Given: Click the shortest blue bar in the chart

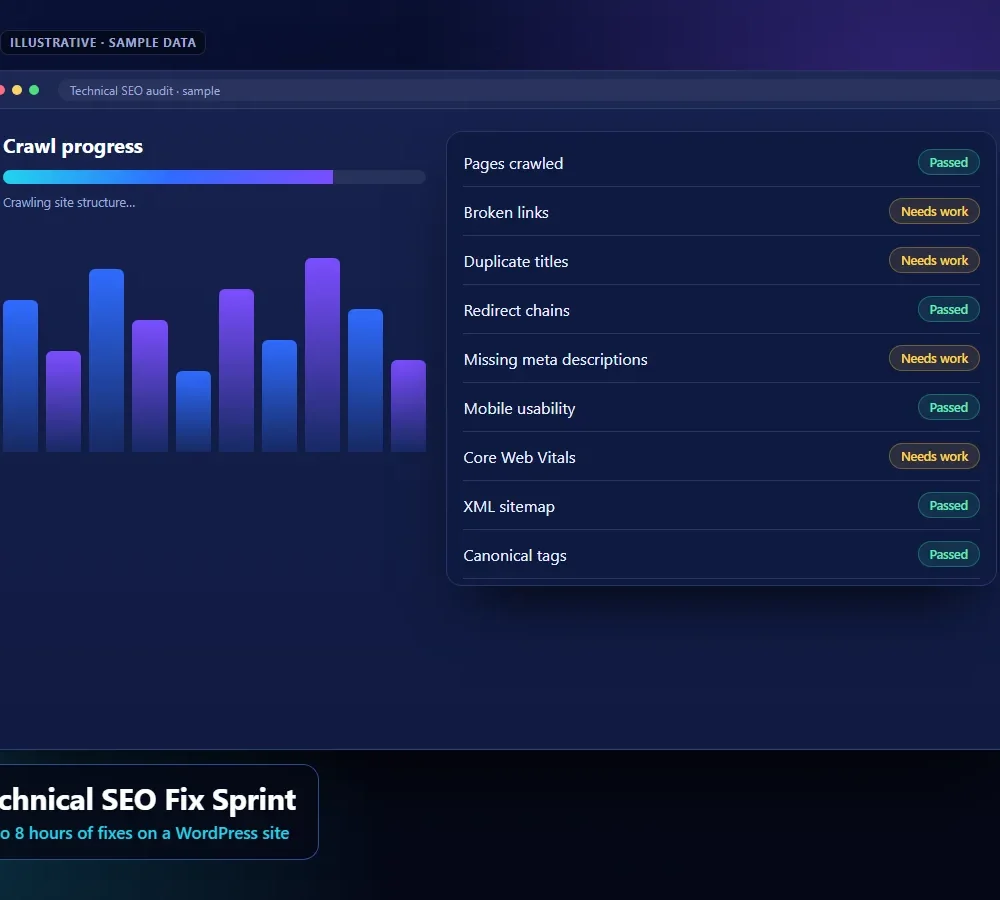Looking at the screenshot, I should click(193, 411).
